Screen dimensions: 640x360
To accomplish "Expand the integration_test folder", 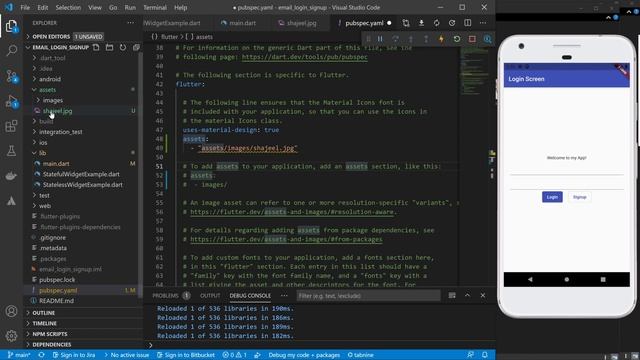I will pos(60,132).
